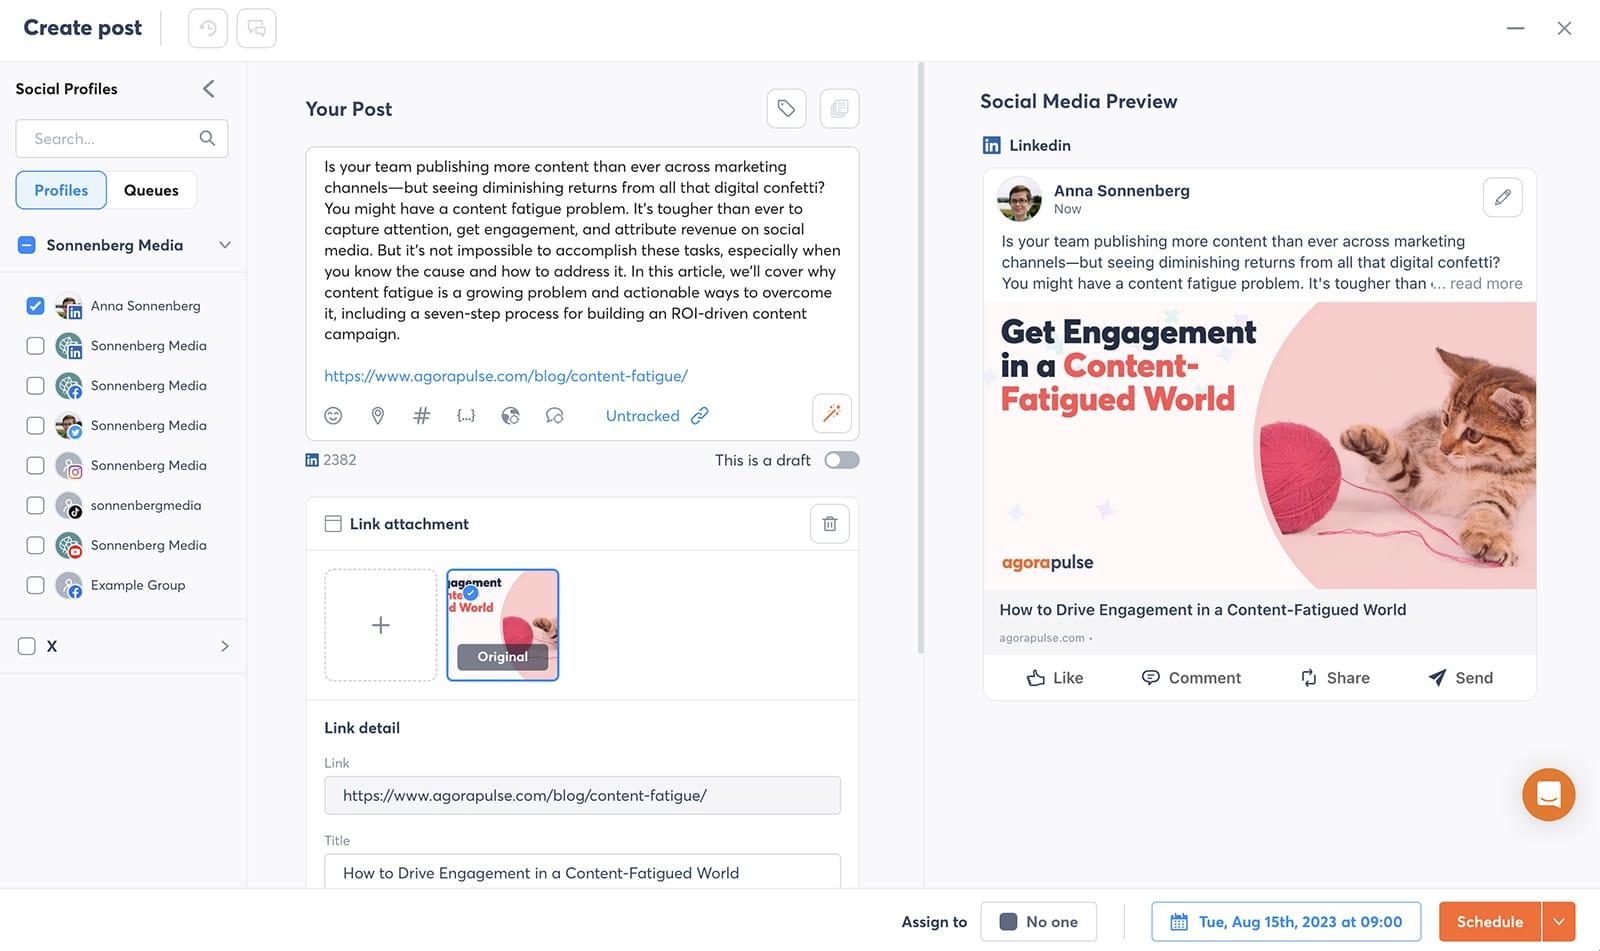Insert a hashtag using the # icon
Screen dimensions: 1600x951
[421, 416]
